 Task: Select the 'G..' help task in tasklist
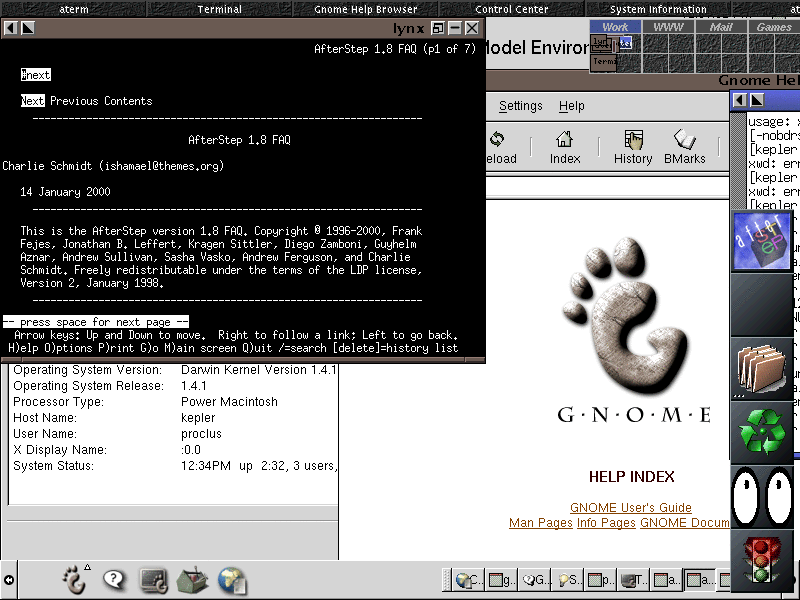point(535,580)
